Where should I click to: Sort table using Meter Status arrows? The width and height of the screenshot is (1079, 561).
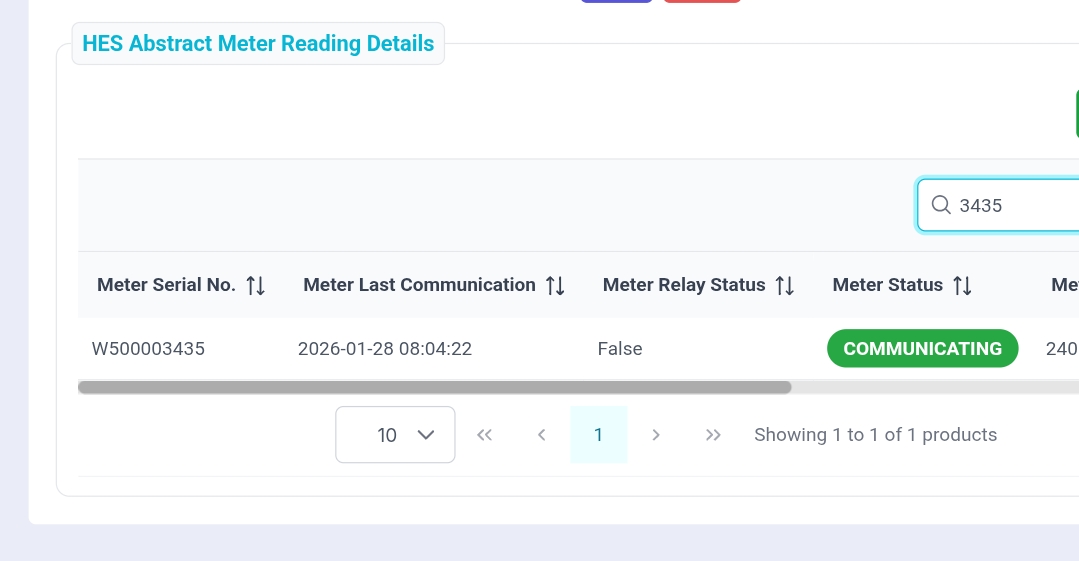962,285
